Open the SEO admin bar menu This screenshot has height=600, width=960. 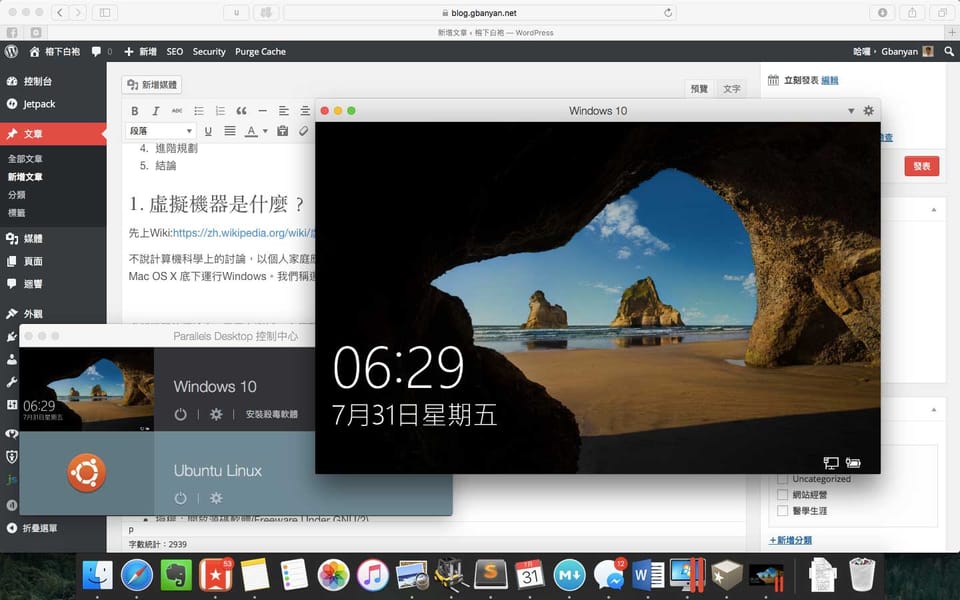pyautogui.click(x=174, y=51)
